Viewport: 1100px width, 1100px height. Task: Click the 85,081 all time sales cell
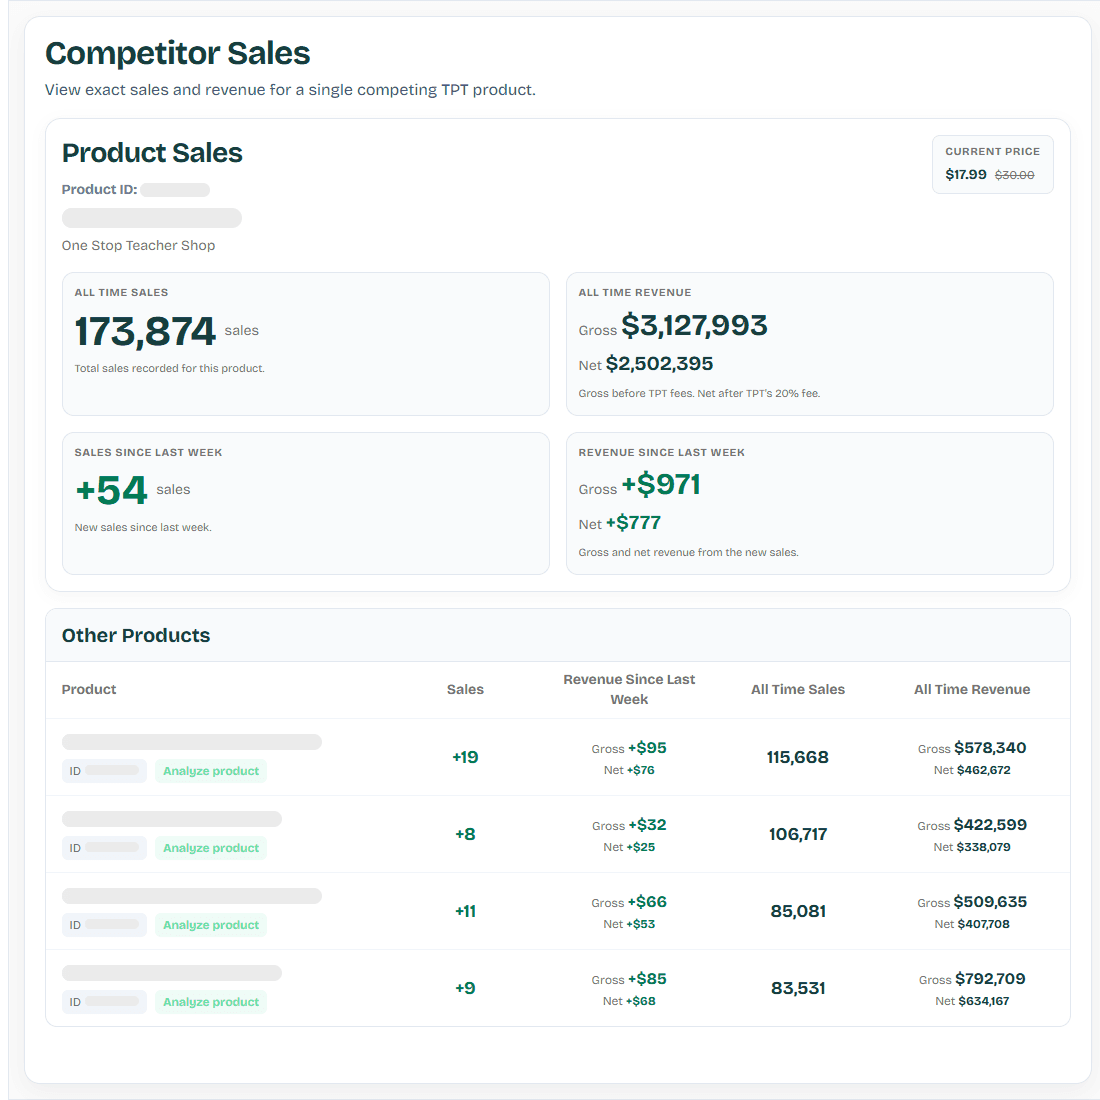click(798, 911)
